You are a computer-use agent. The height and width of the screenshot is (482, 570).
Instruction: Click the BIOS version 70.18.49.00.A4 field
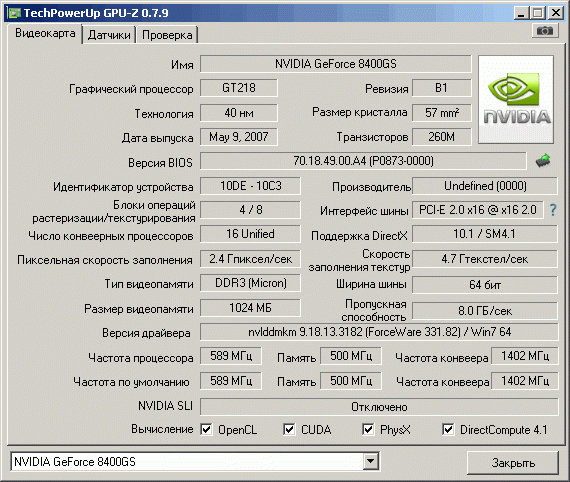[x=363, y=161]
